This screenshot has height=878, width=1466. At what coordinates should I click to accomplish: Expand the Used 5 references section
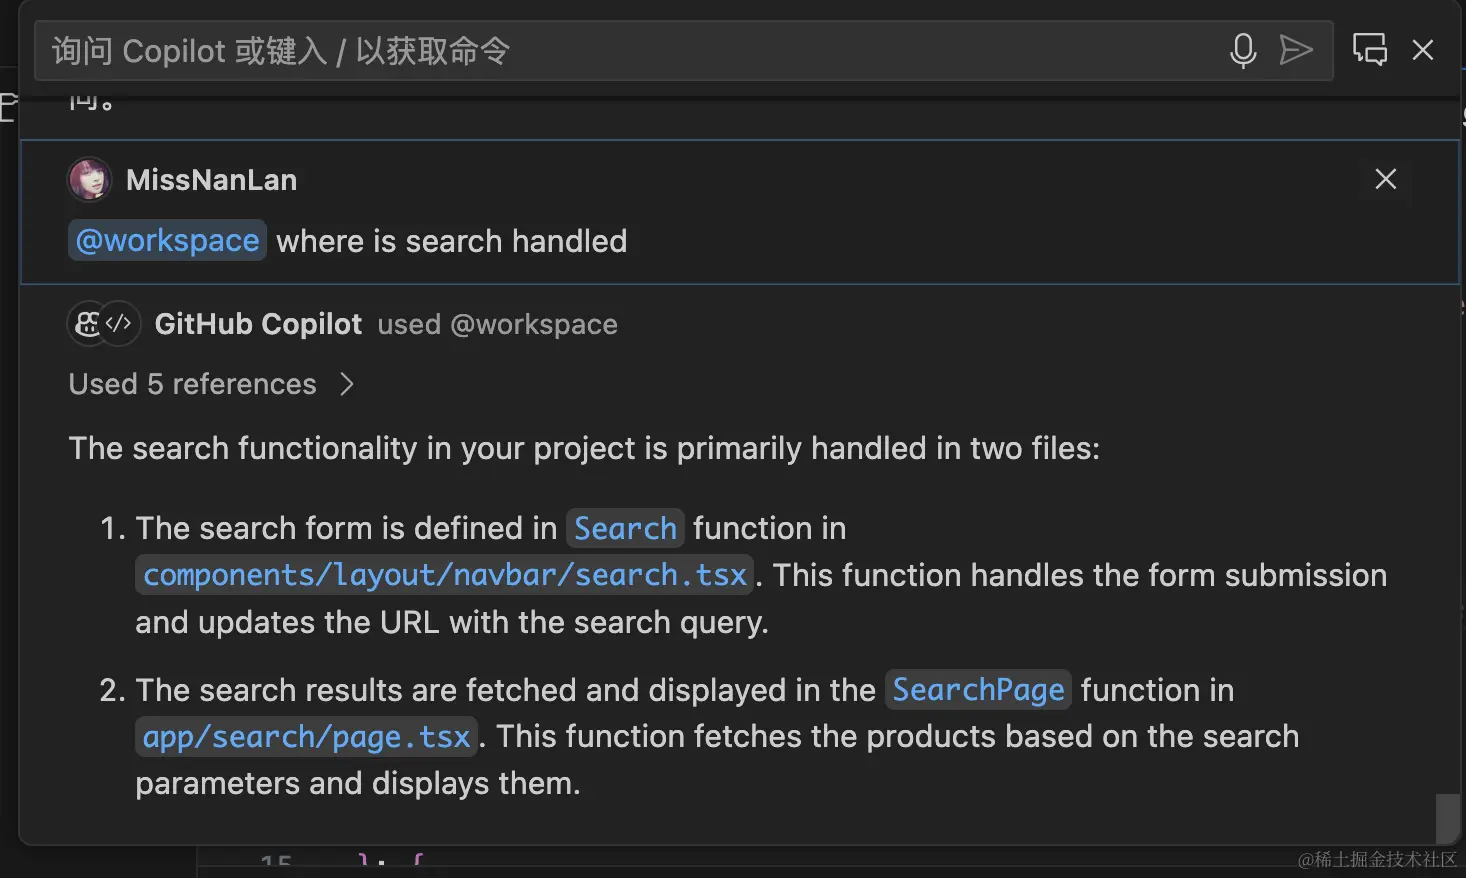pos(192,384)
